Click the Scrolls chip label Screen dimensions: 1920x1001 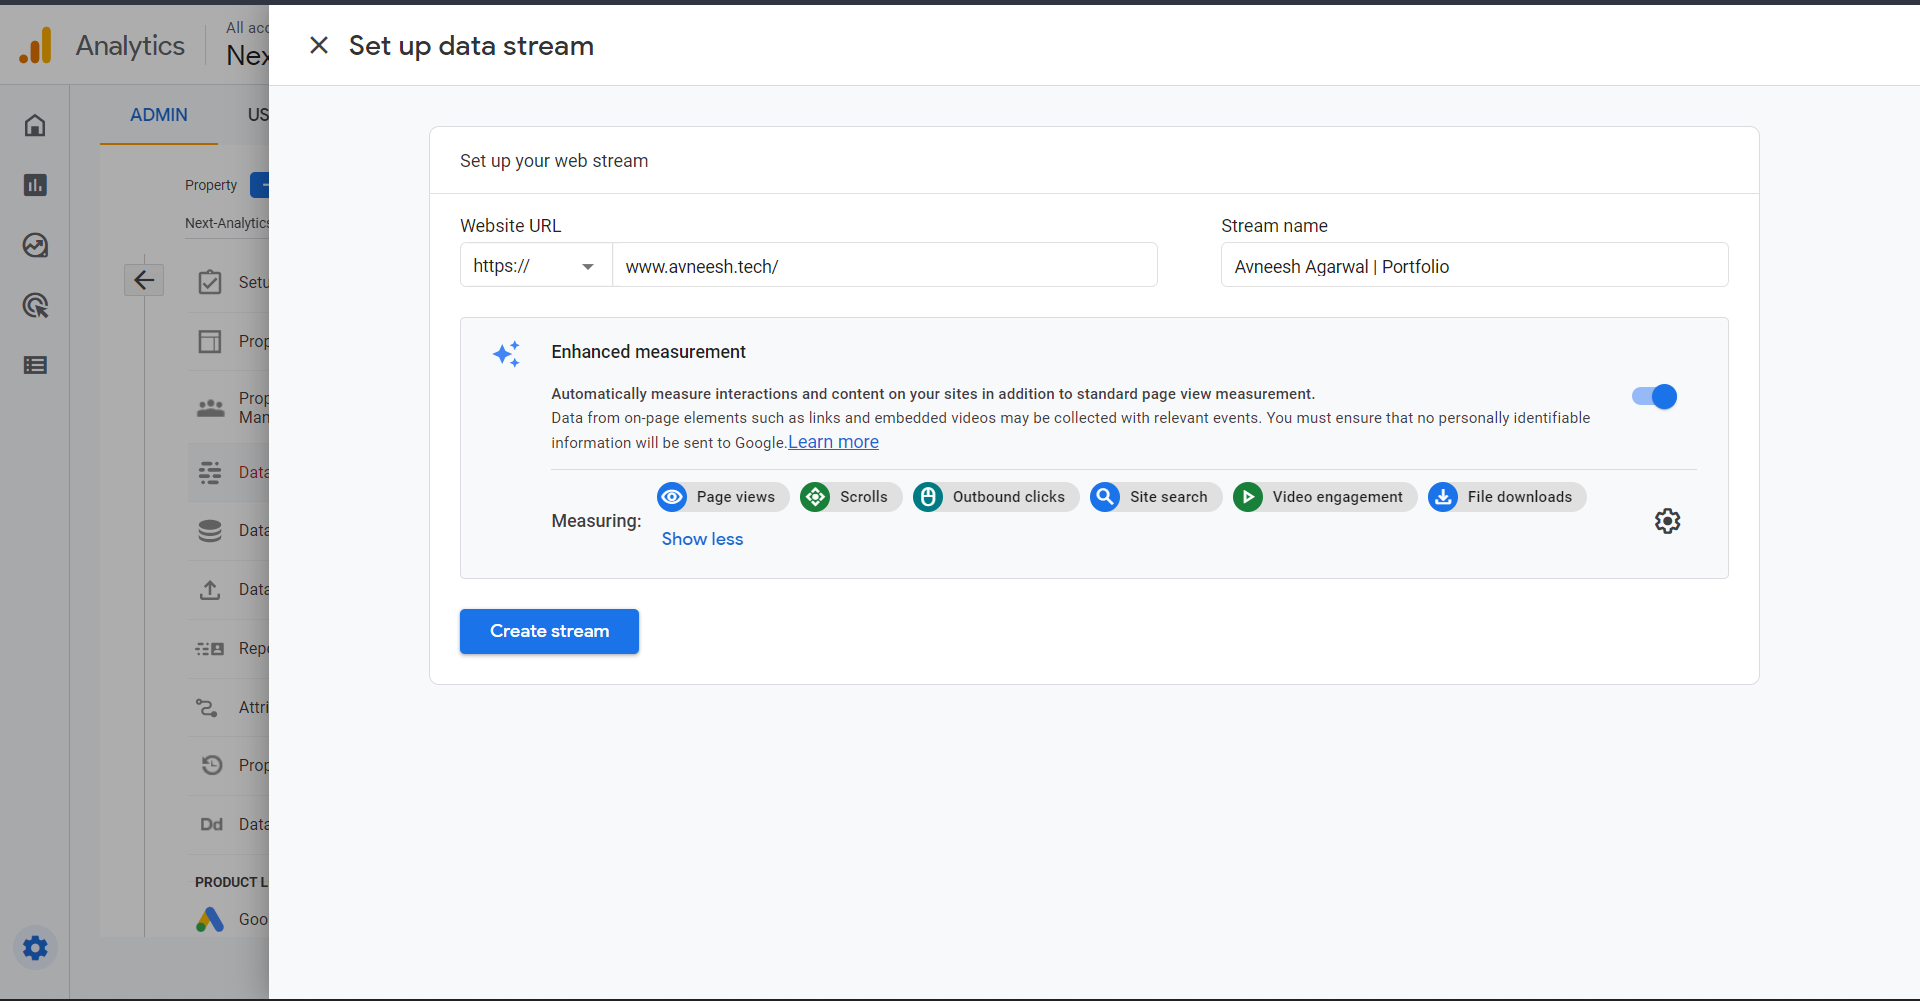(864, 497)
